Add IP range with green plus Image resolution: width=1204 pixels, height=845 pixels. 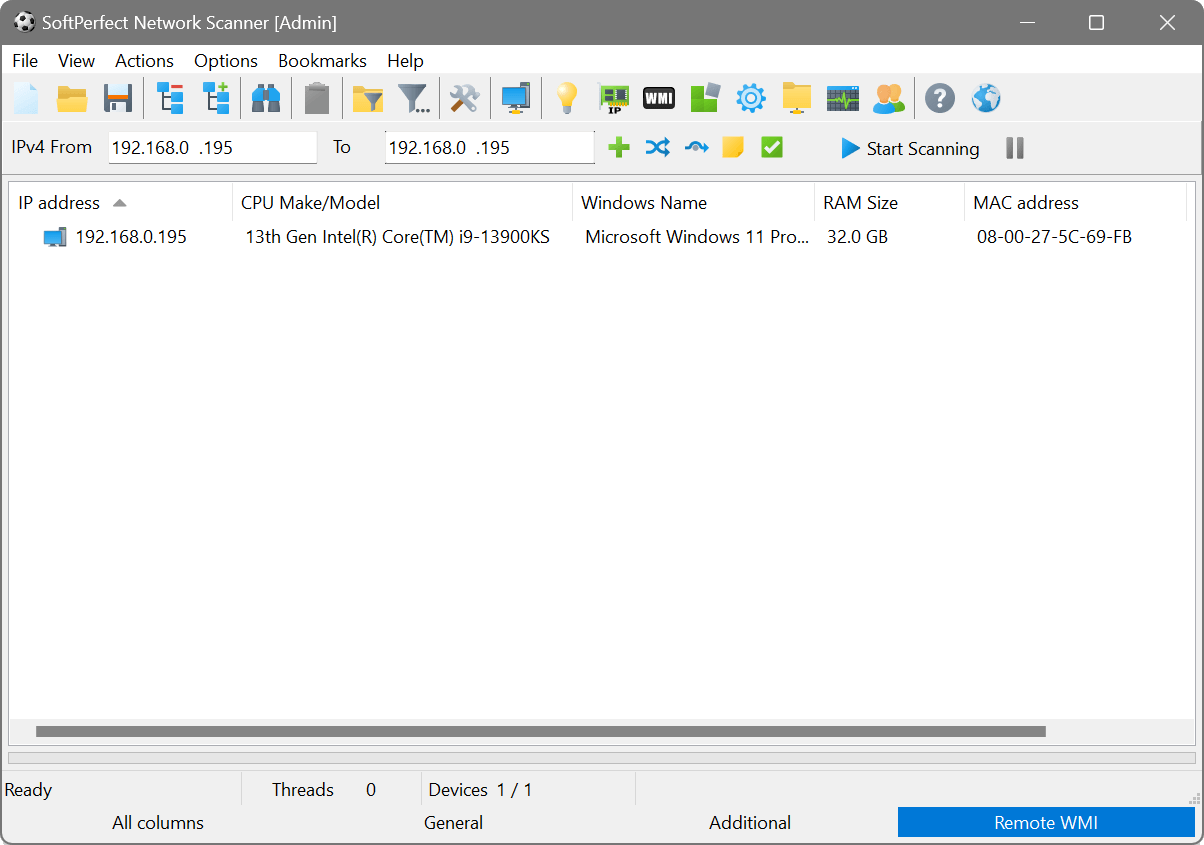point(619,148)
